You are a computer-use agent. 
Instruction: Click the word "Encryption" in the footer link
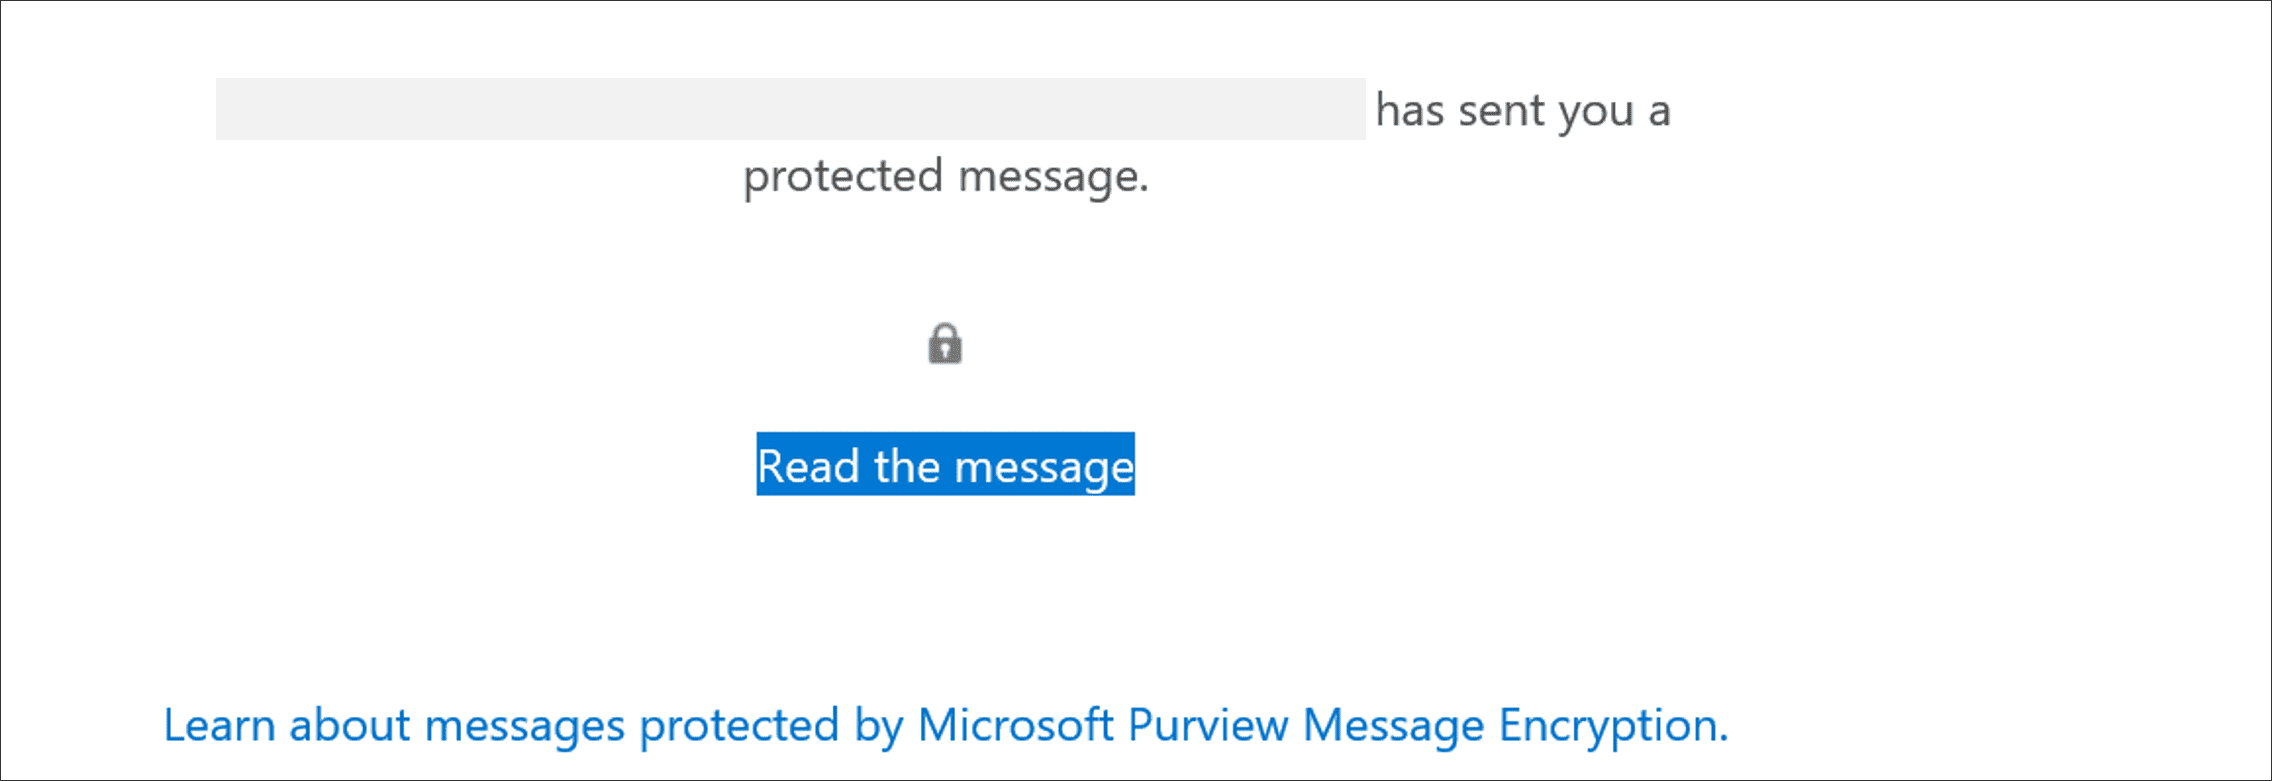tap(1612, 725)
